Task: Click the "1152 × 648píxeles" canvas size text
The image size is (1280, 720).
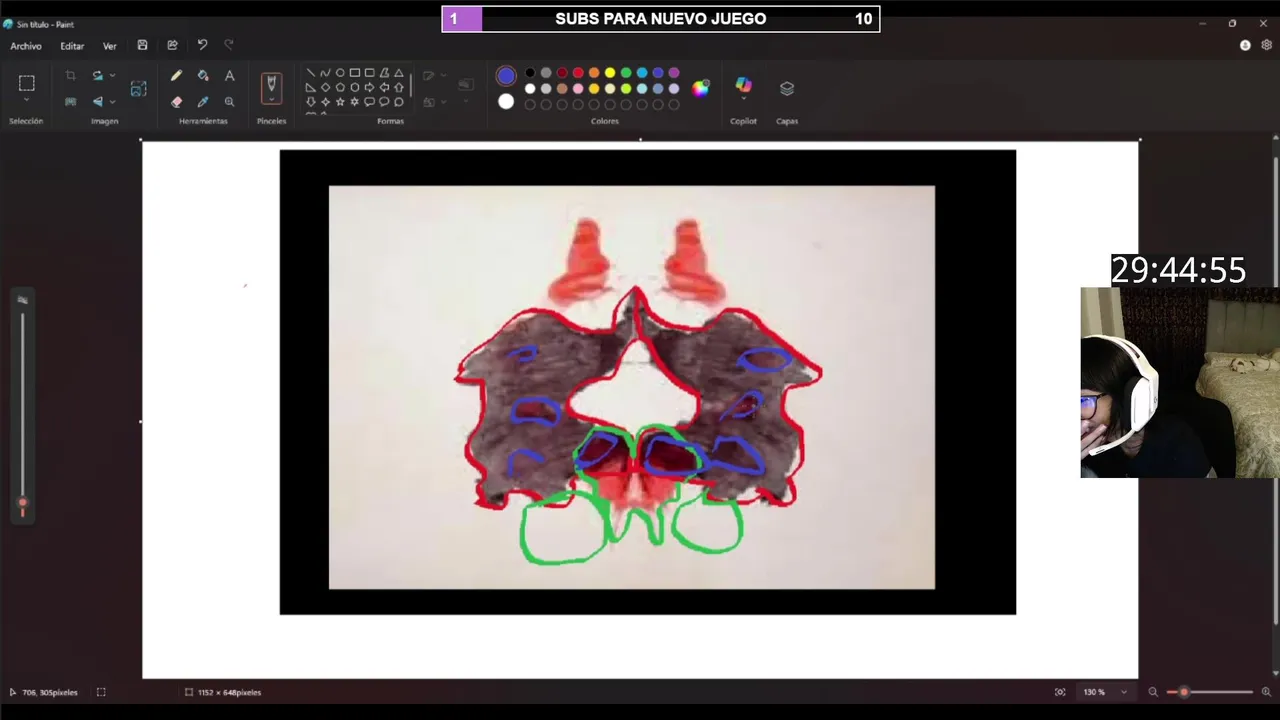Action: click(x=229, y=692)
